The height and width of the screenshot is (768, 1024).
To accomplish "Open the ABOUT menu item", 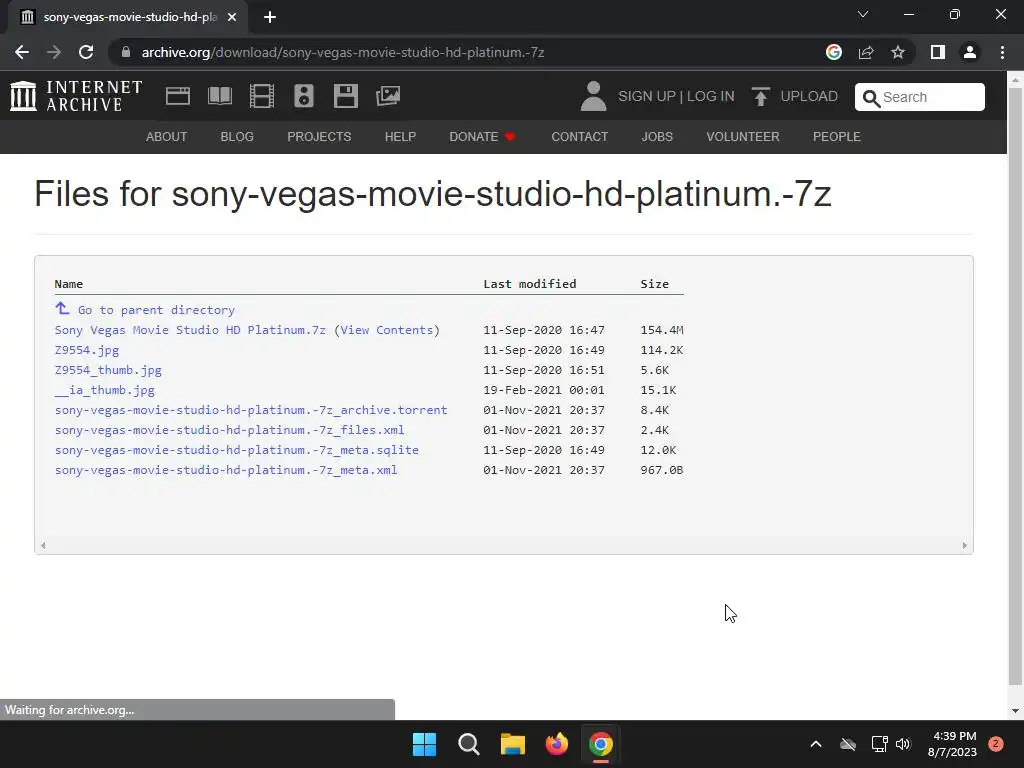I will (x=167, y=136).
